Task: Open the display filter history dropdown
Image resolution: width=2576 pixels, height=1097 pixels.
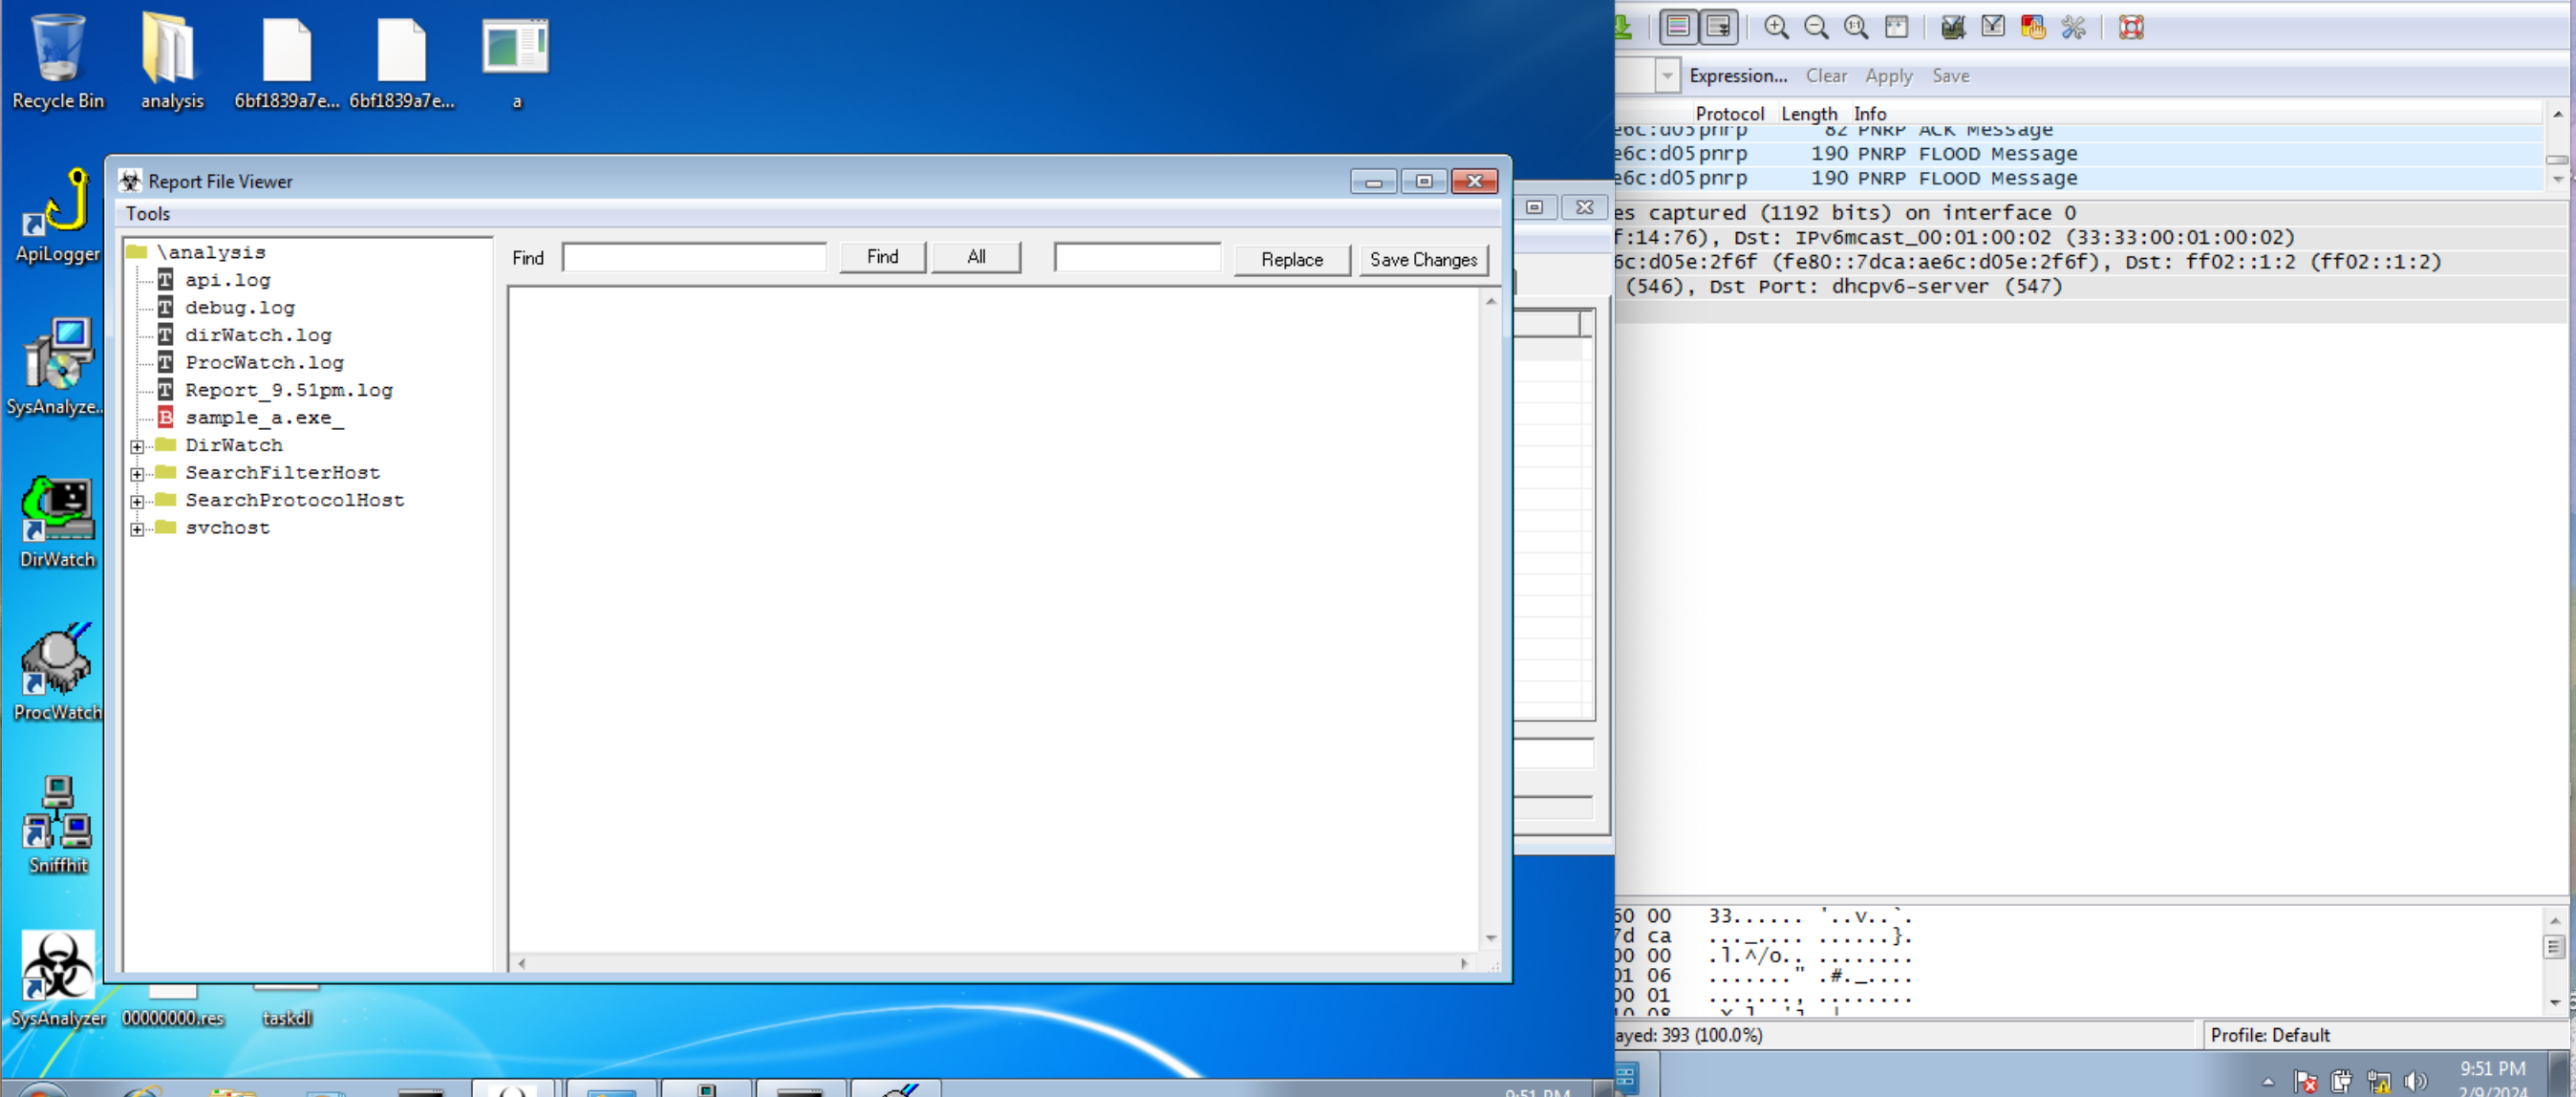Action: 1666,76
